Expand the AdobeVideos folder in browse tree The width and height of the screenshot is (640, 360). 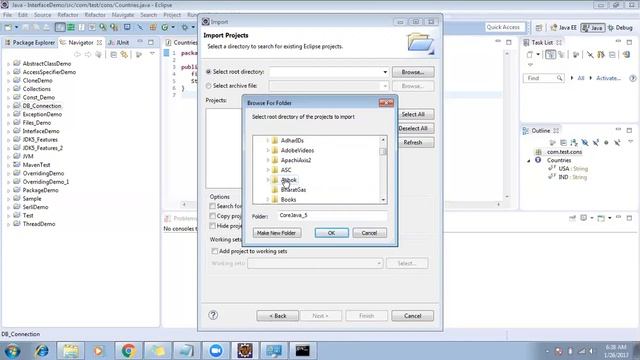pyautogui.click(x=268, y=150)
